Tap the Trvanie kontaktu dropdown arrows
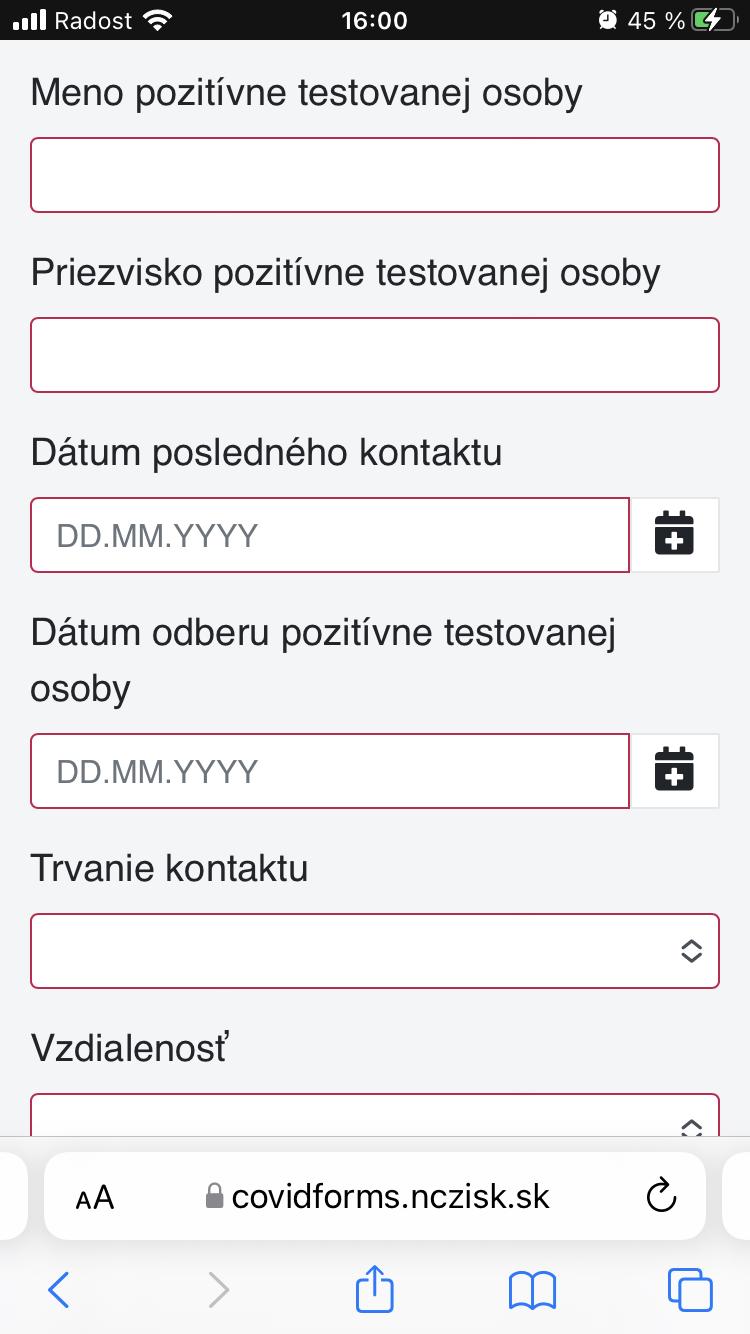 [x=691, y=951]
